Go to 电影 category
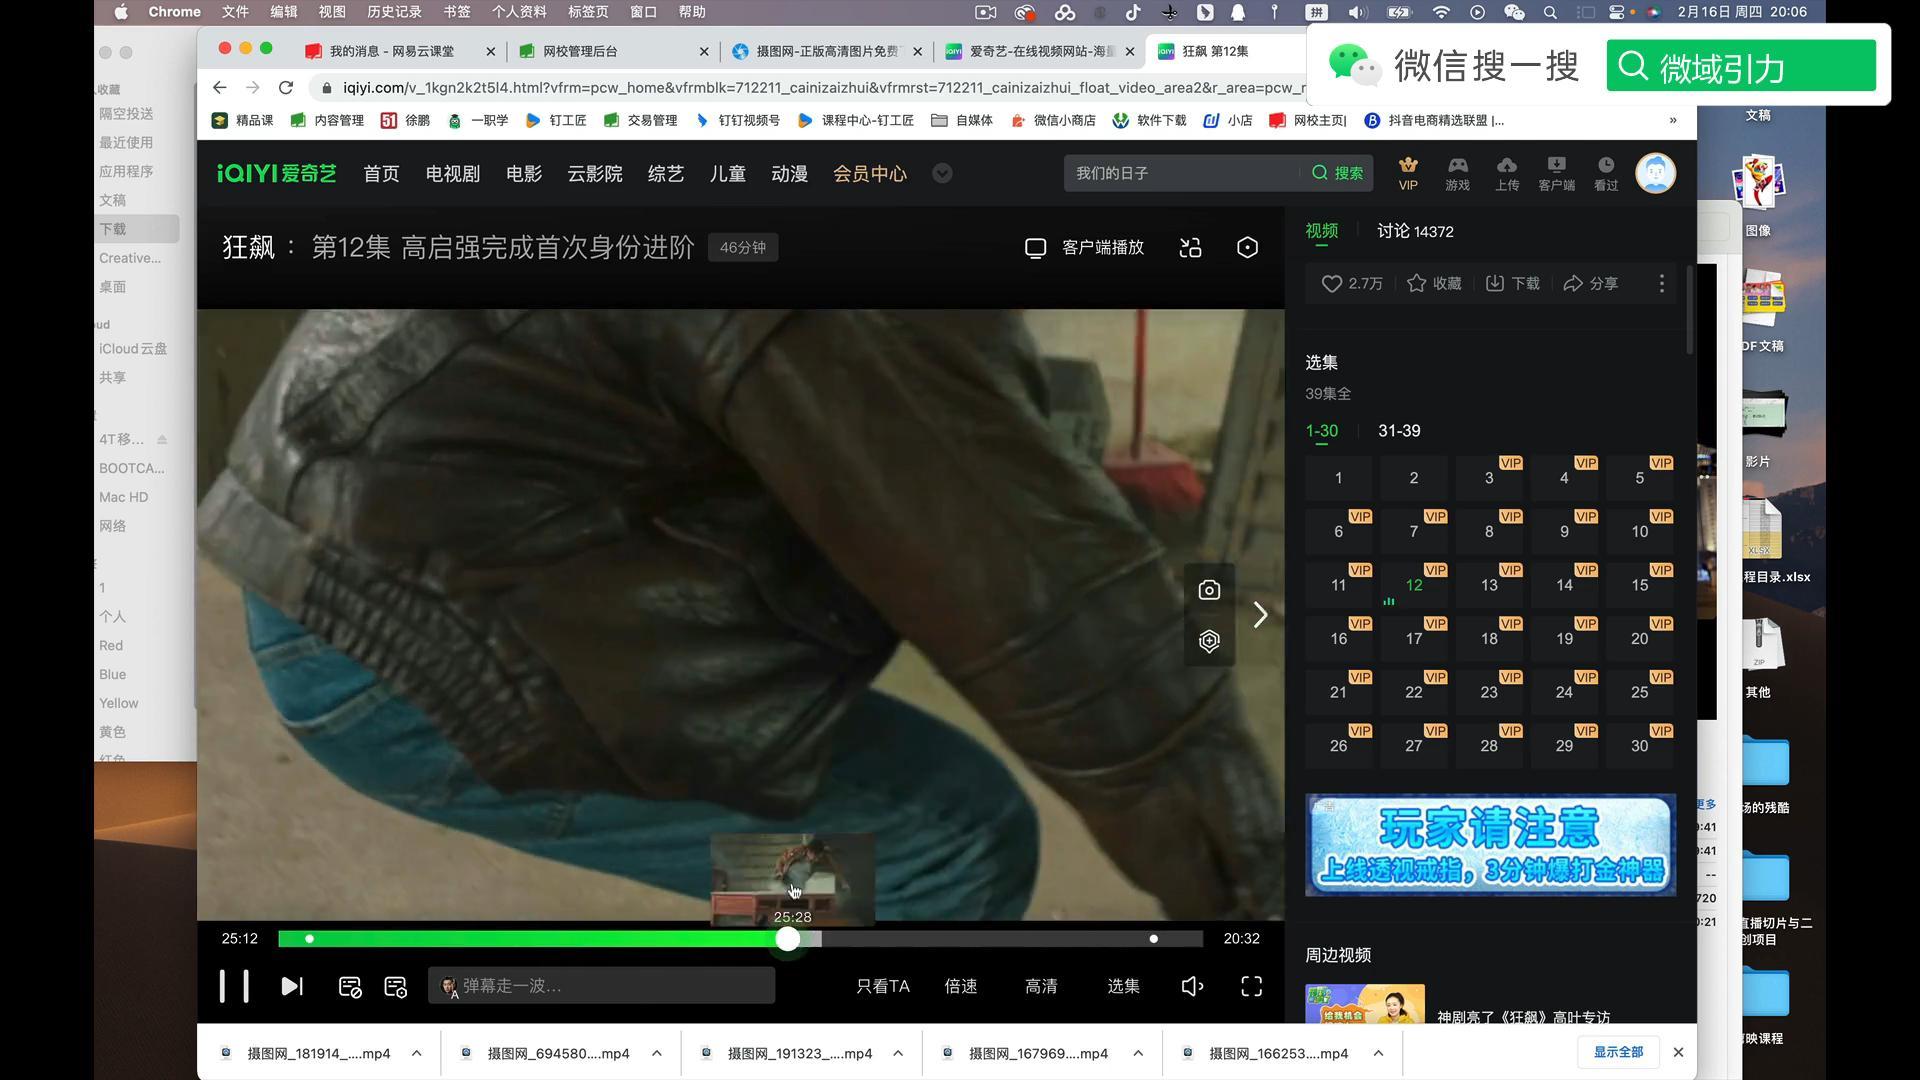The image size is (1920, 1080). (x=524, y=174)
